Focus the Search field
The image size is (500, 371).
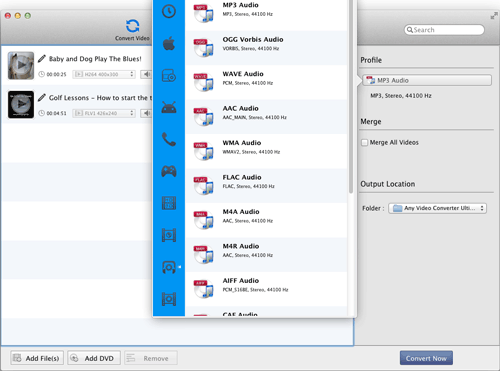pyautogui.click(x=444, y=30)
